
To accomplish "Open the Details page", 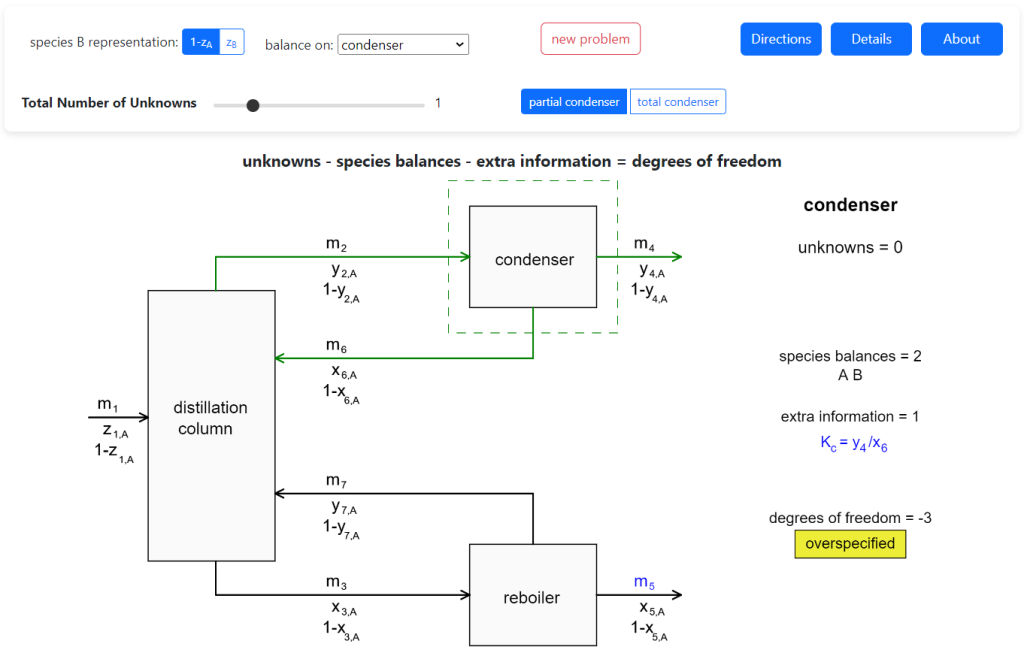I will click(x=871, y=39).
